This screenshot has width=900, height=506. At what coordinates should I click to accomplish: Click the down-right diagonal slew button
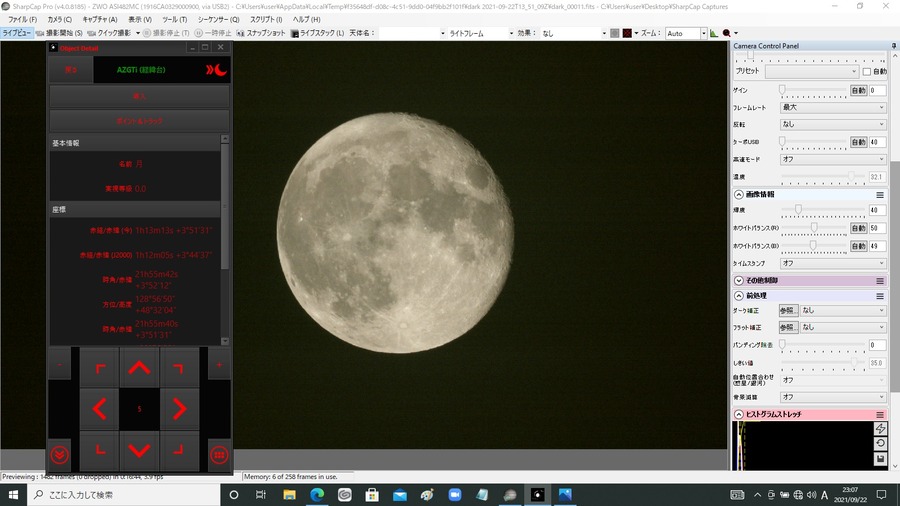[180, 450]
